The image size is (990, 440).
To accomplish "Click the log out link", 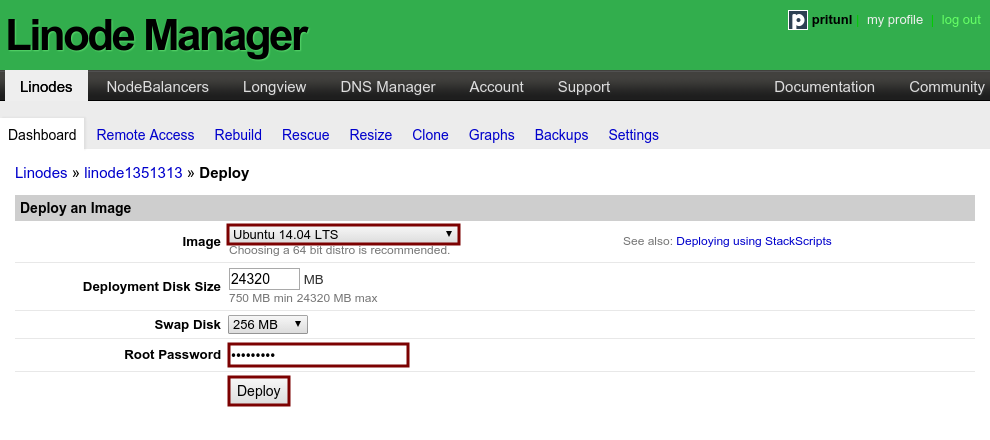I will click(961, 20).
